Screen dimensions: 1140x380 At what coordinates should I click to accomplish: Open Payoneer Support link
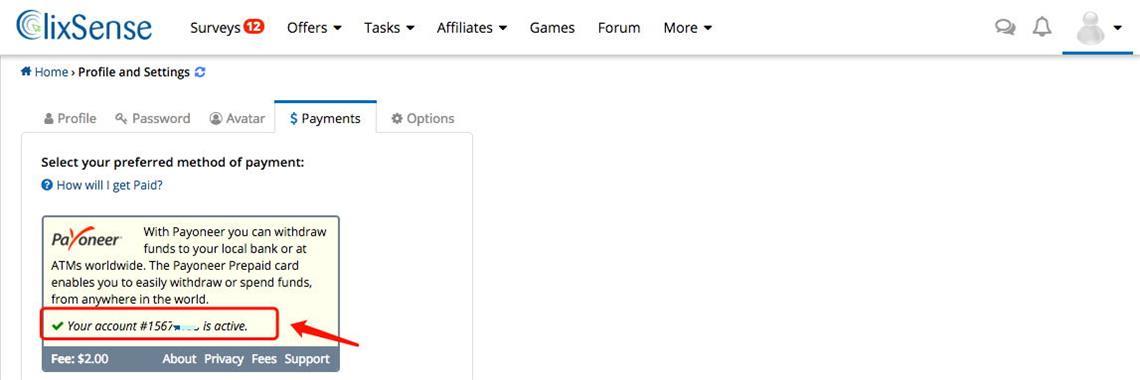pos(307,359)
